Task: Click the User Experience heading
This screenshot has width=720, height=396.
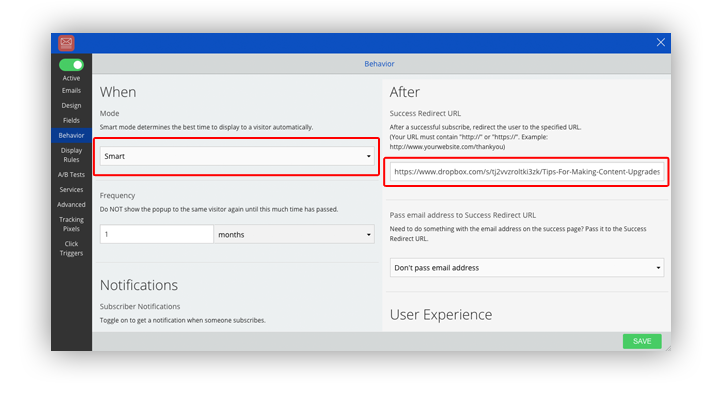Action: tap(441, 315)
